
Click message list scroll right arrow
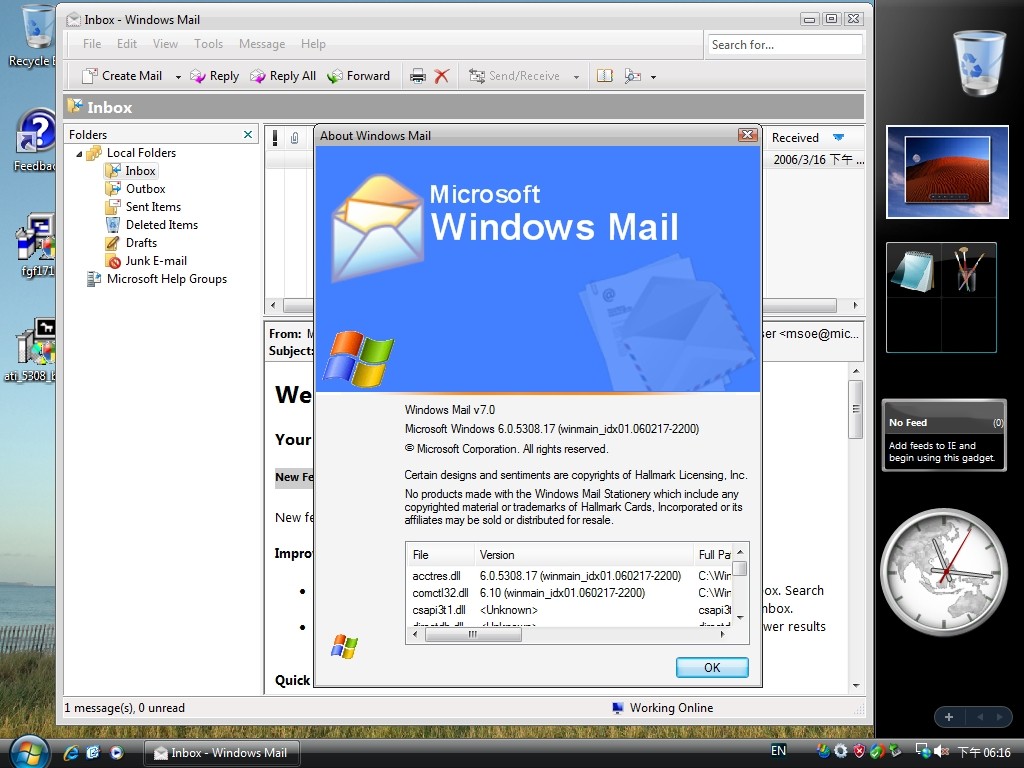[856, 306]
